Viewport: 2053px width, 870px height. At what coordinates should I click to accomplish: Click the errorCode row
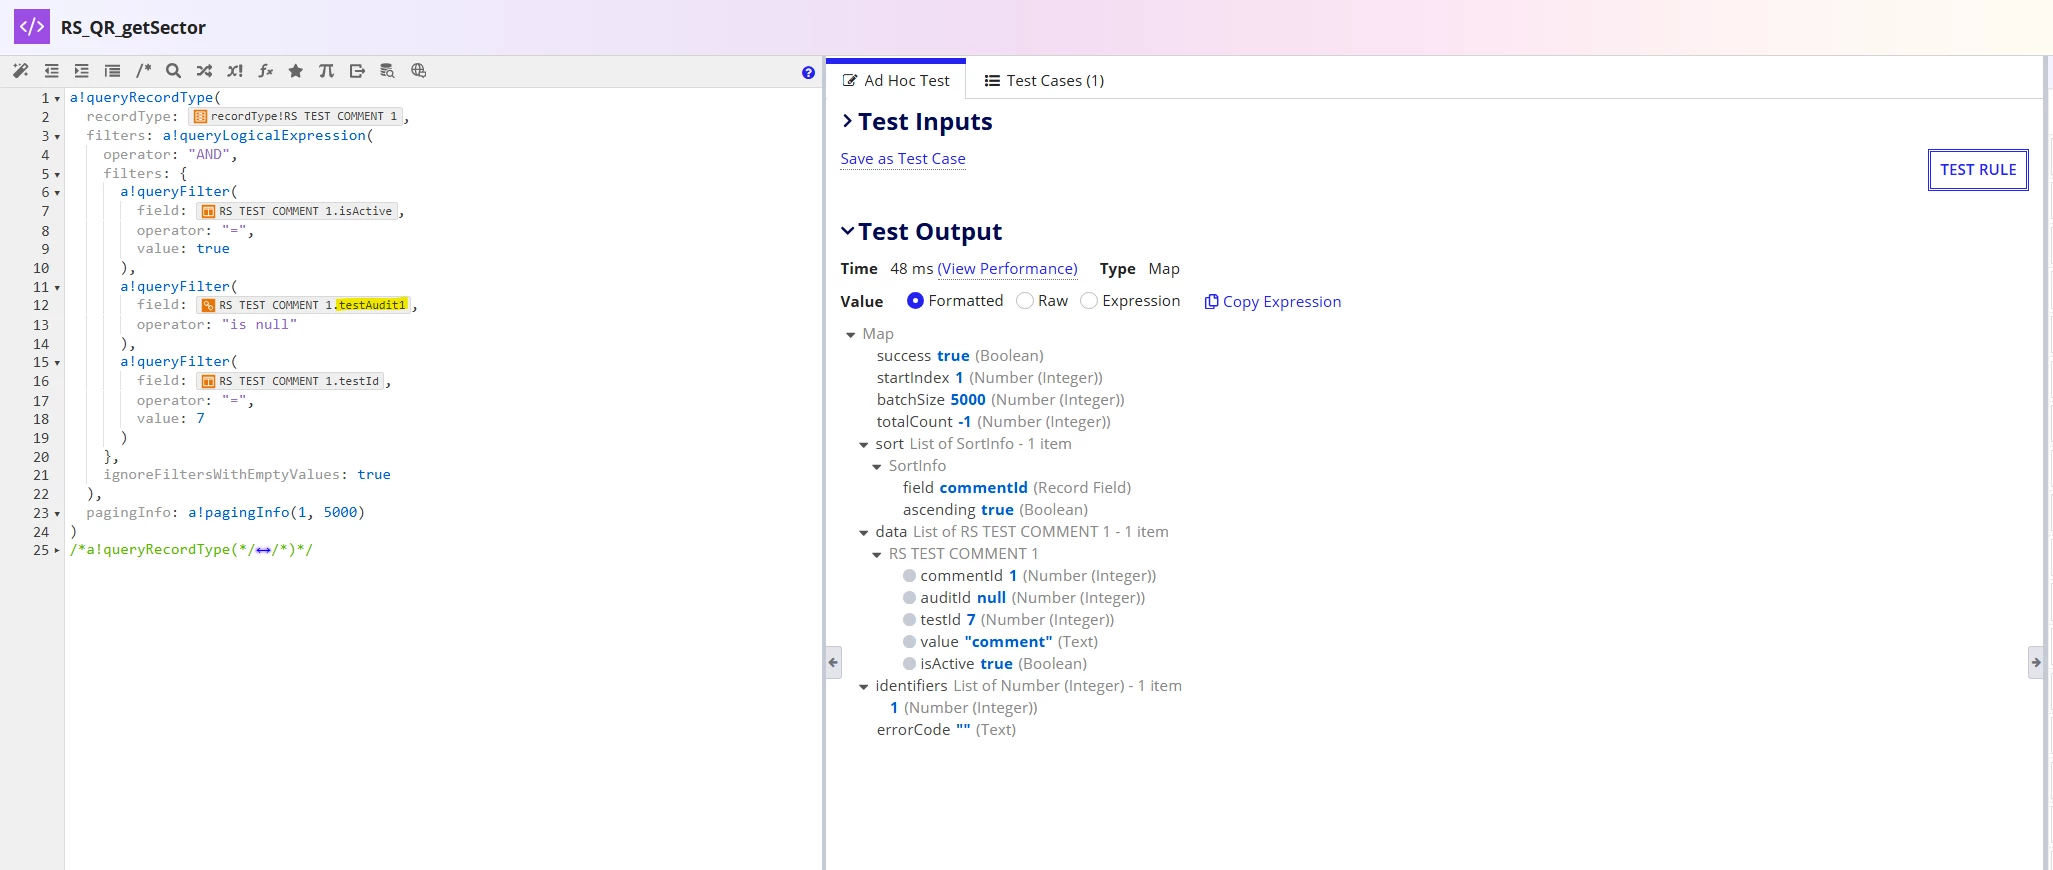point(946,729)
